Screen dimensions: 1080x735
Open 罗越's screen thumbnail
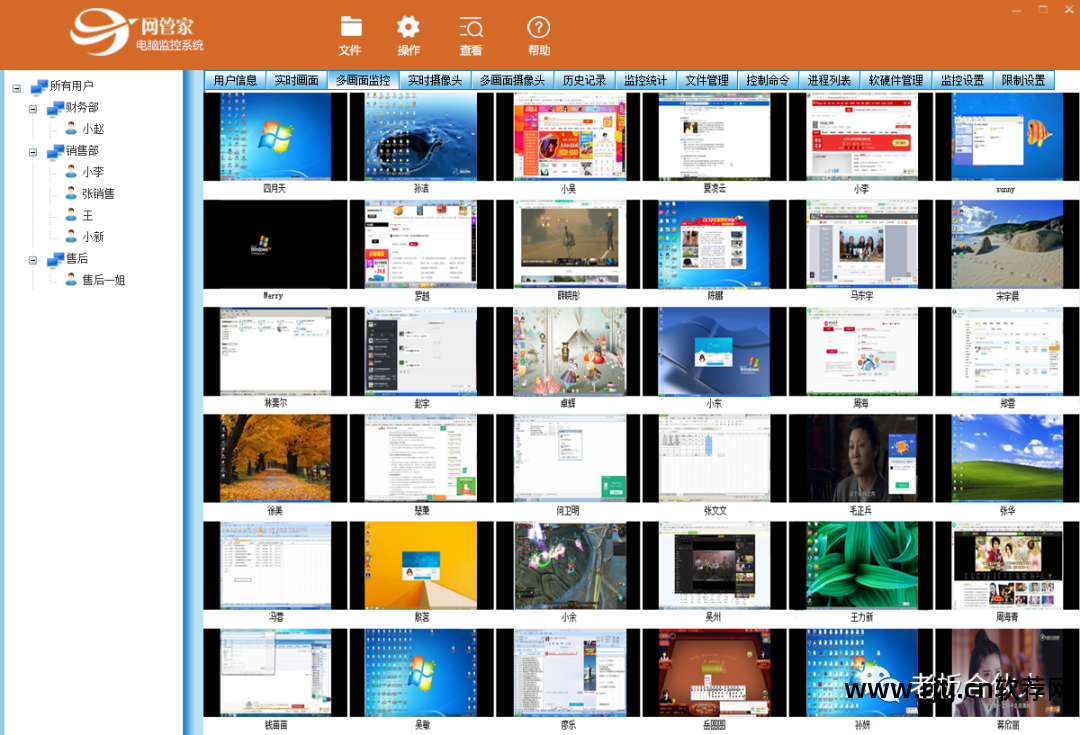[x=422, y=244]
